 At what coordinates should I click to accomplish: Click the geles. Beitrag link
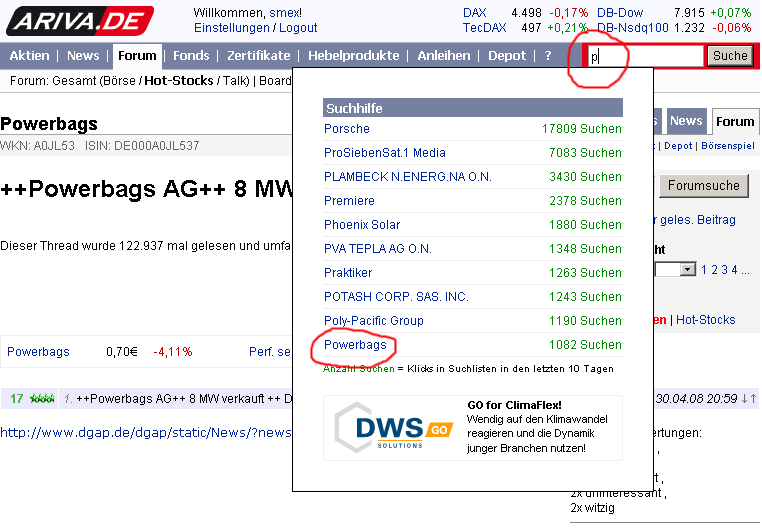click(x=697, y=220)
